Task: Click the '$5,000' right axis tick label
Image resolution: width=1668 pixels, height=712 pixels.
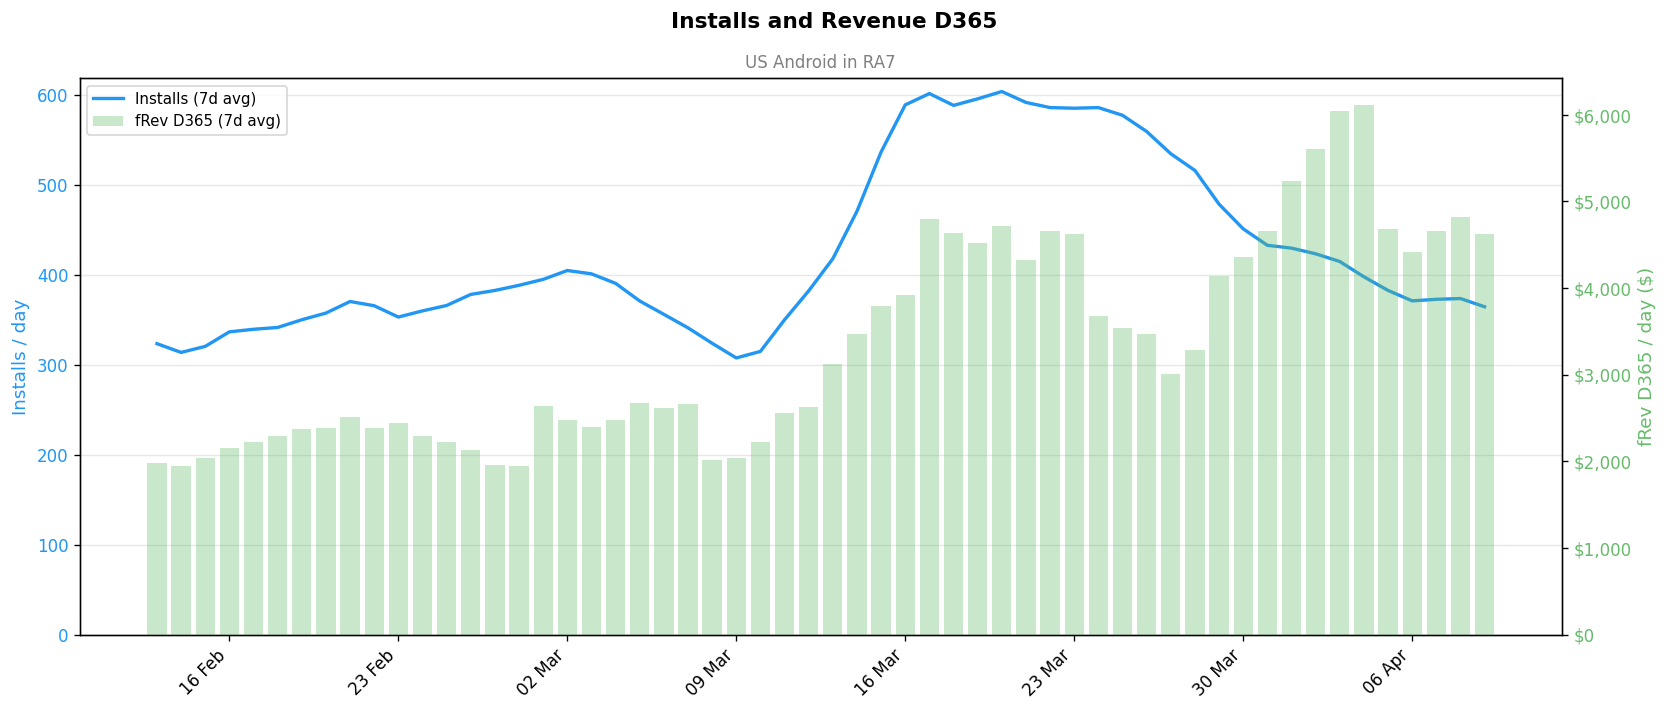Action: click(x=1602, y=203)
